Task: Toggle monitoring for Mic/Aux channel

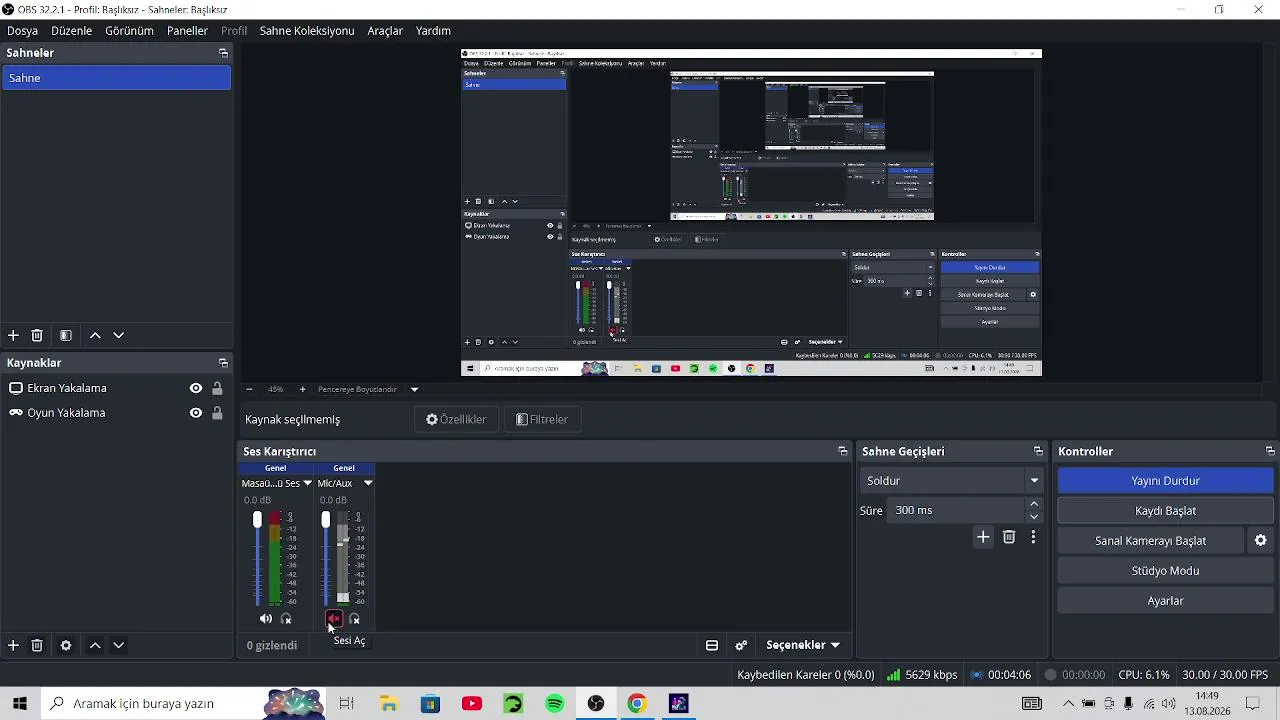Action: [354, 619]
